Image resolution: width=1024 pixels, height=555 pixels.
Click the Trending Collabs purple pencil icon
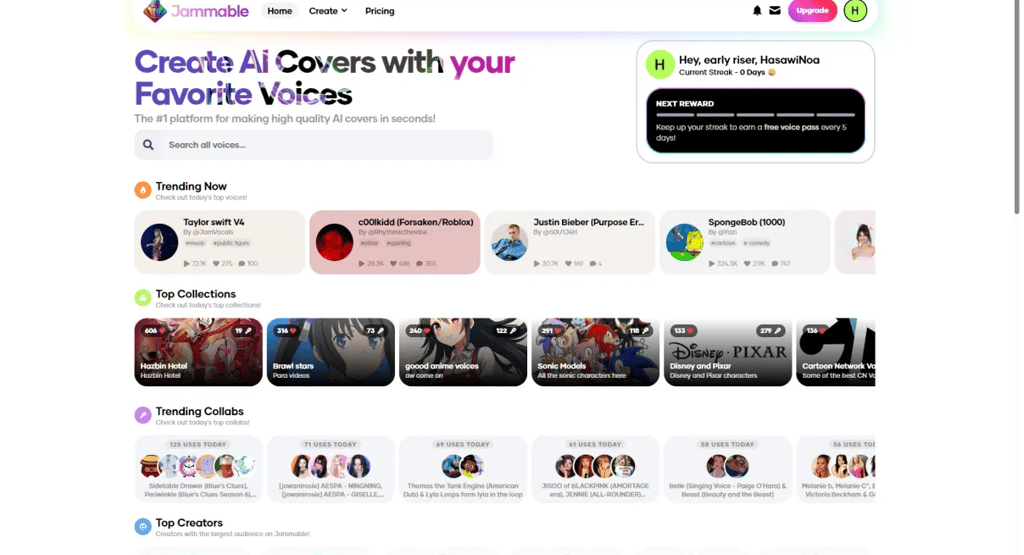coord(142,415)
